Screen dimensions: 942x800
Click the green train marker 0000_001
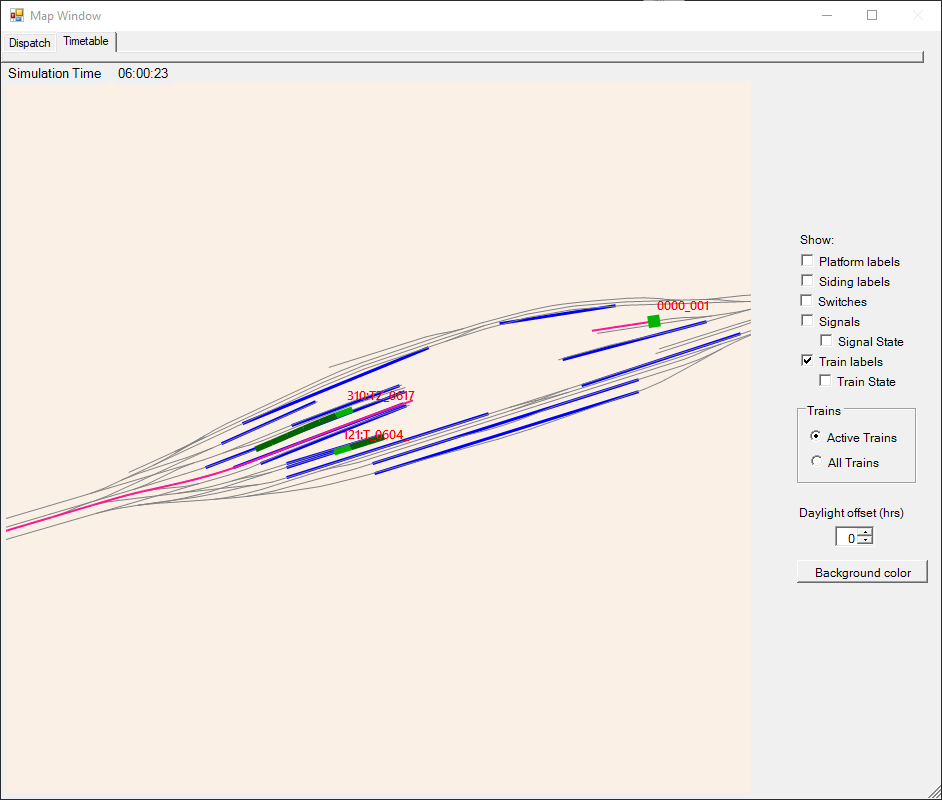[x=654, y=321]
